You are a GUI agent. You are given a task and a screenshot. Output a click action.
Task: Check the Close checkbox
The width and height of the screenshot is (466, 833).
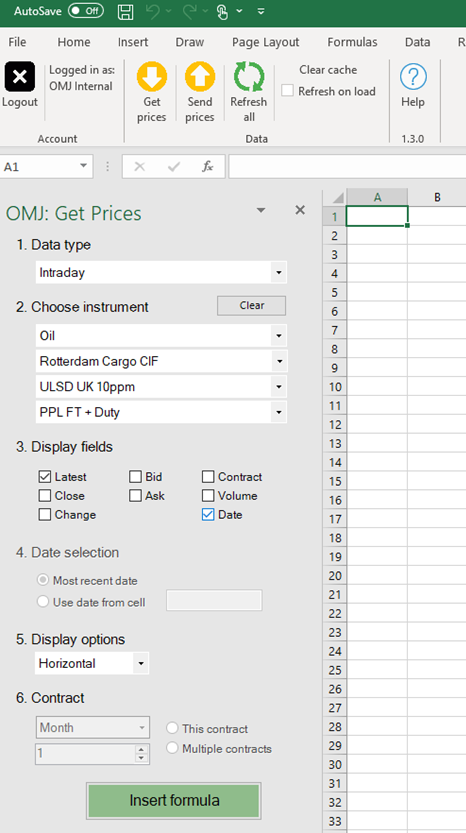(x=45, y=496)
